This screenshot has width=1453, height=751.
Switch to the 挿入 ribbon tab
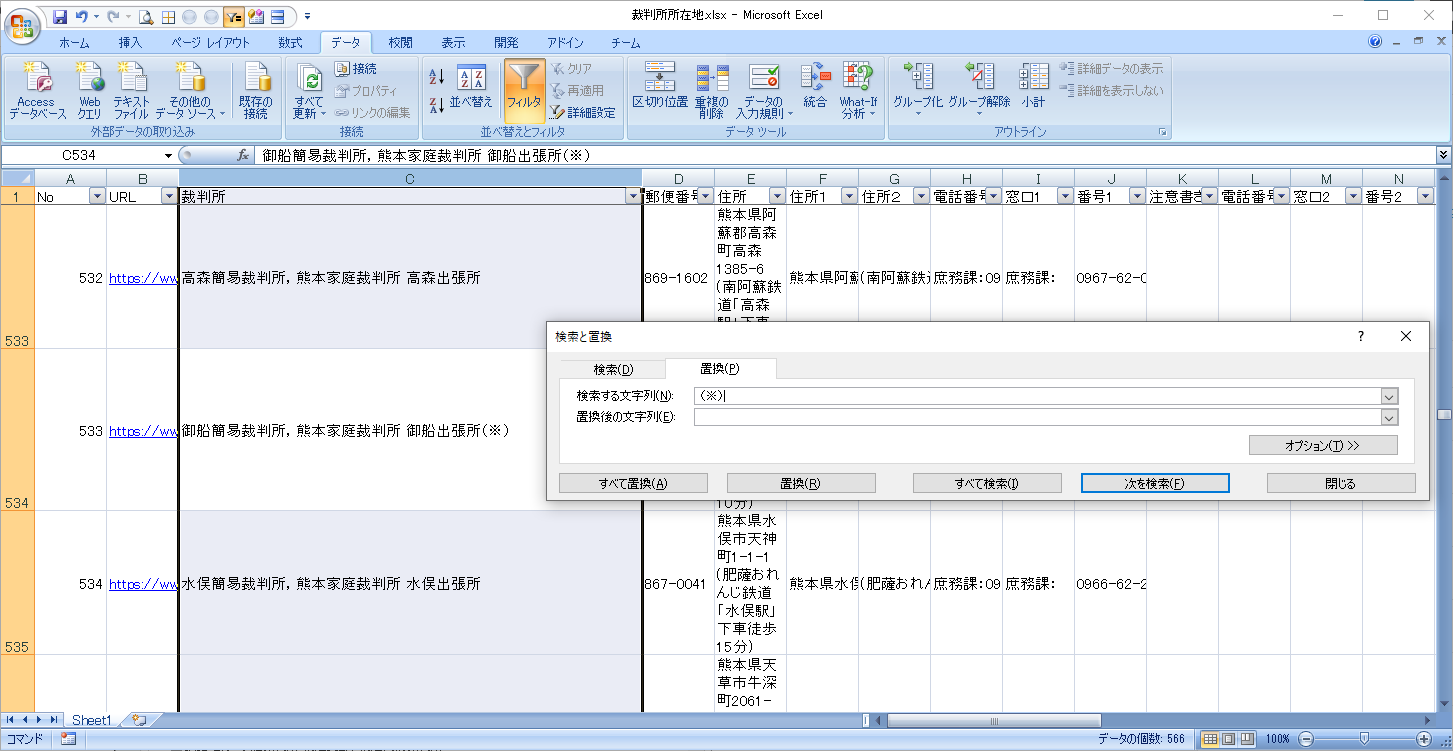click(130, 43)
